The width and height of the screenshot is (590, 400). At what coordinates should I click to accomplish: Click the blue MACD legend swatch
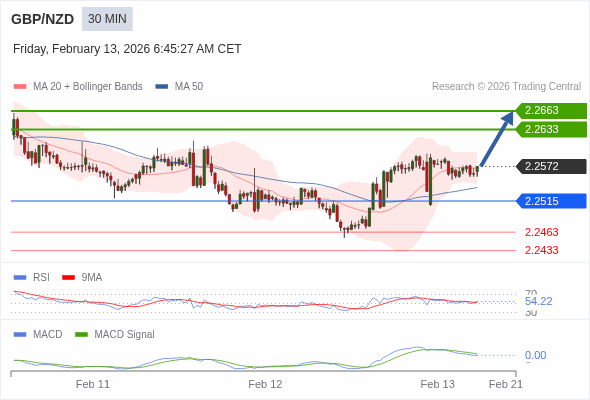(x=20, y=335)
